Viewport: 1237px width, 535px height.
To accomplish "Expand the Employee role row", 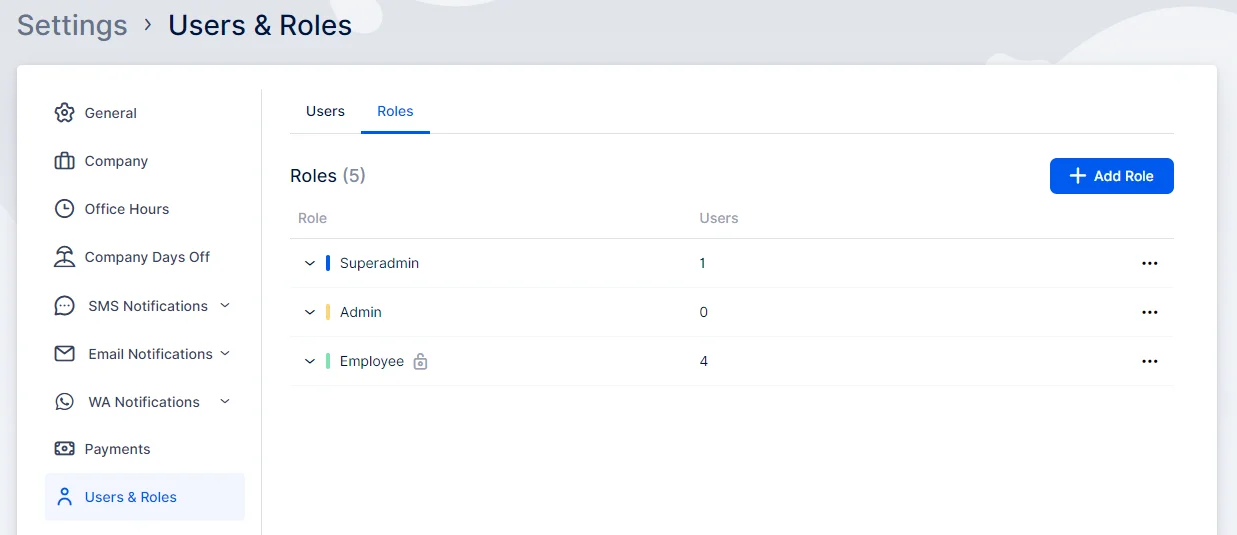I will click(310, 361).
